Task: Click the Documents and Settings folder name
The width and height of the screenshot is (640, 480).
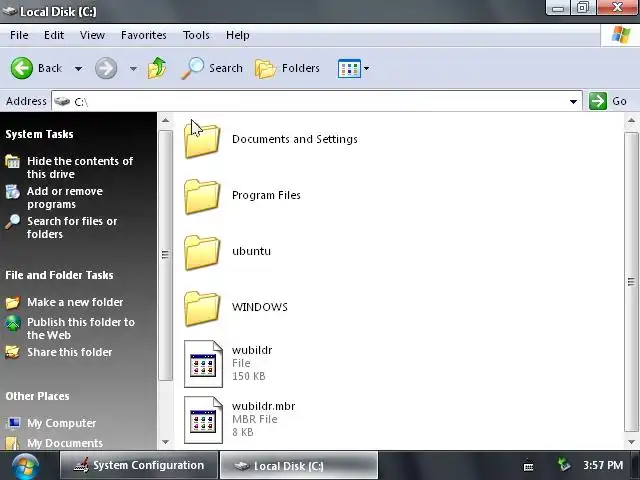Action: click(x=295, y=139)
